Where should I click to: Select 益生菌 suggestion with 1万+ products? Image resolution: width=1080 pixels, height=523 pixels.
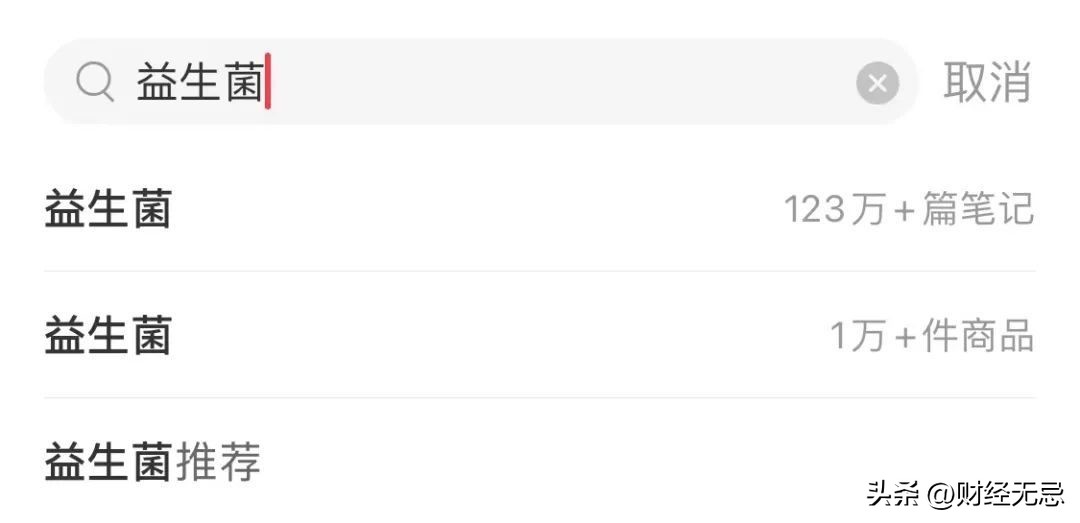point(108,336)
